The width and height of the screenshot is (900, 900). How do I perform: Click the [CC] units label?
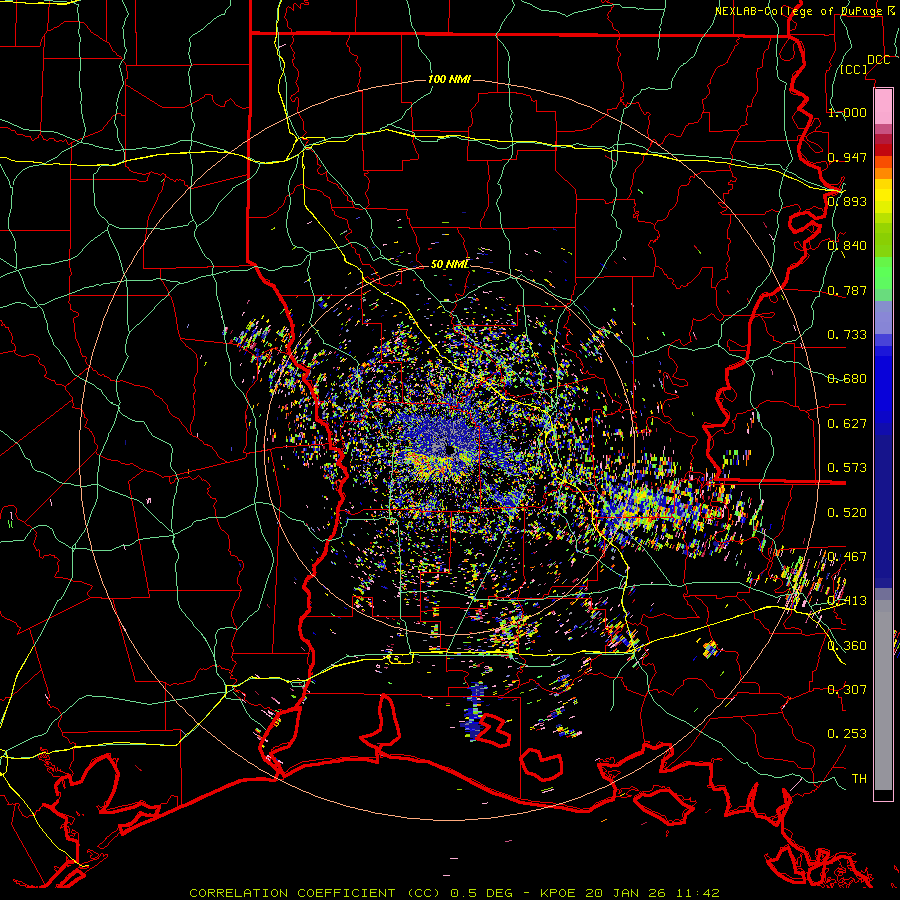click(x=854, y=69)
